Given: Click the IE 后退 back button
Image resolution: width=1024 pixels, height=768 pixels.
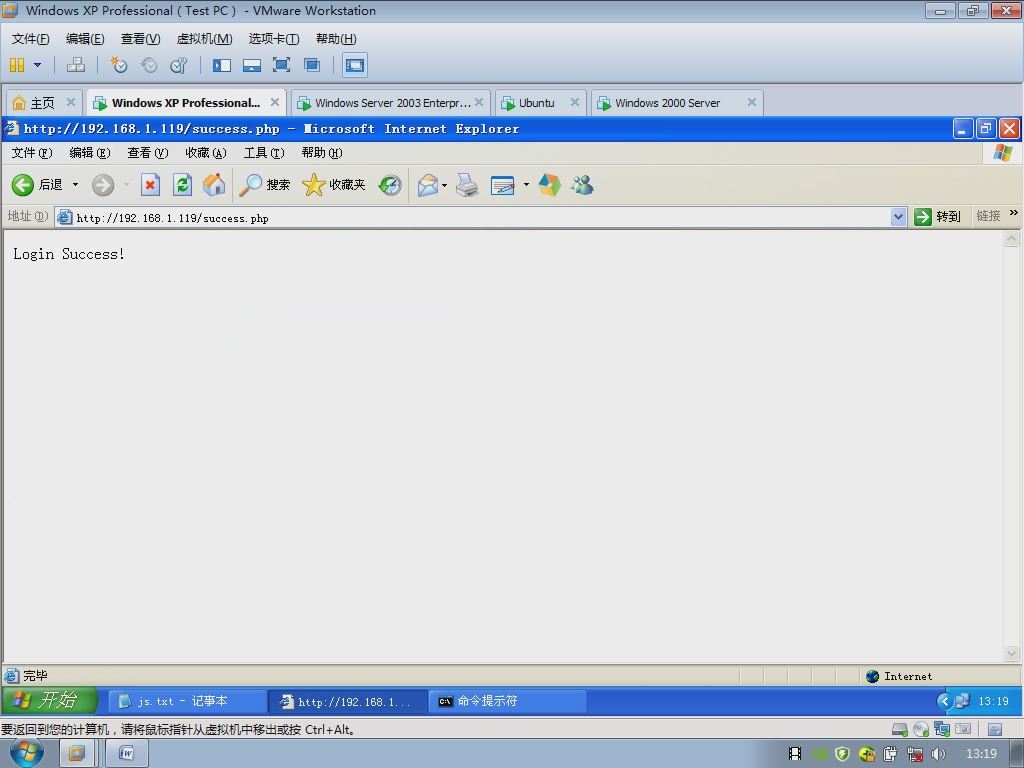Looking at the screenshot, I should click(37, 185).
